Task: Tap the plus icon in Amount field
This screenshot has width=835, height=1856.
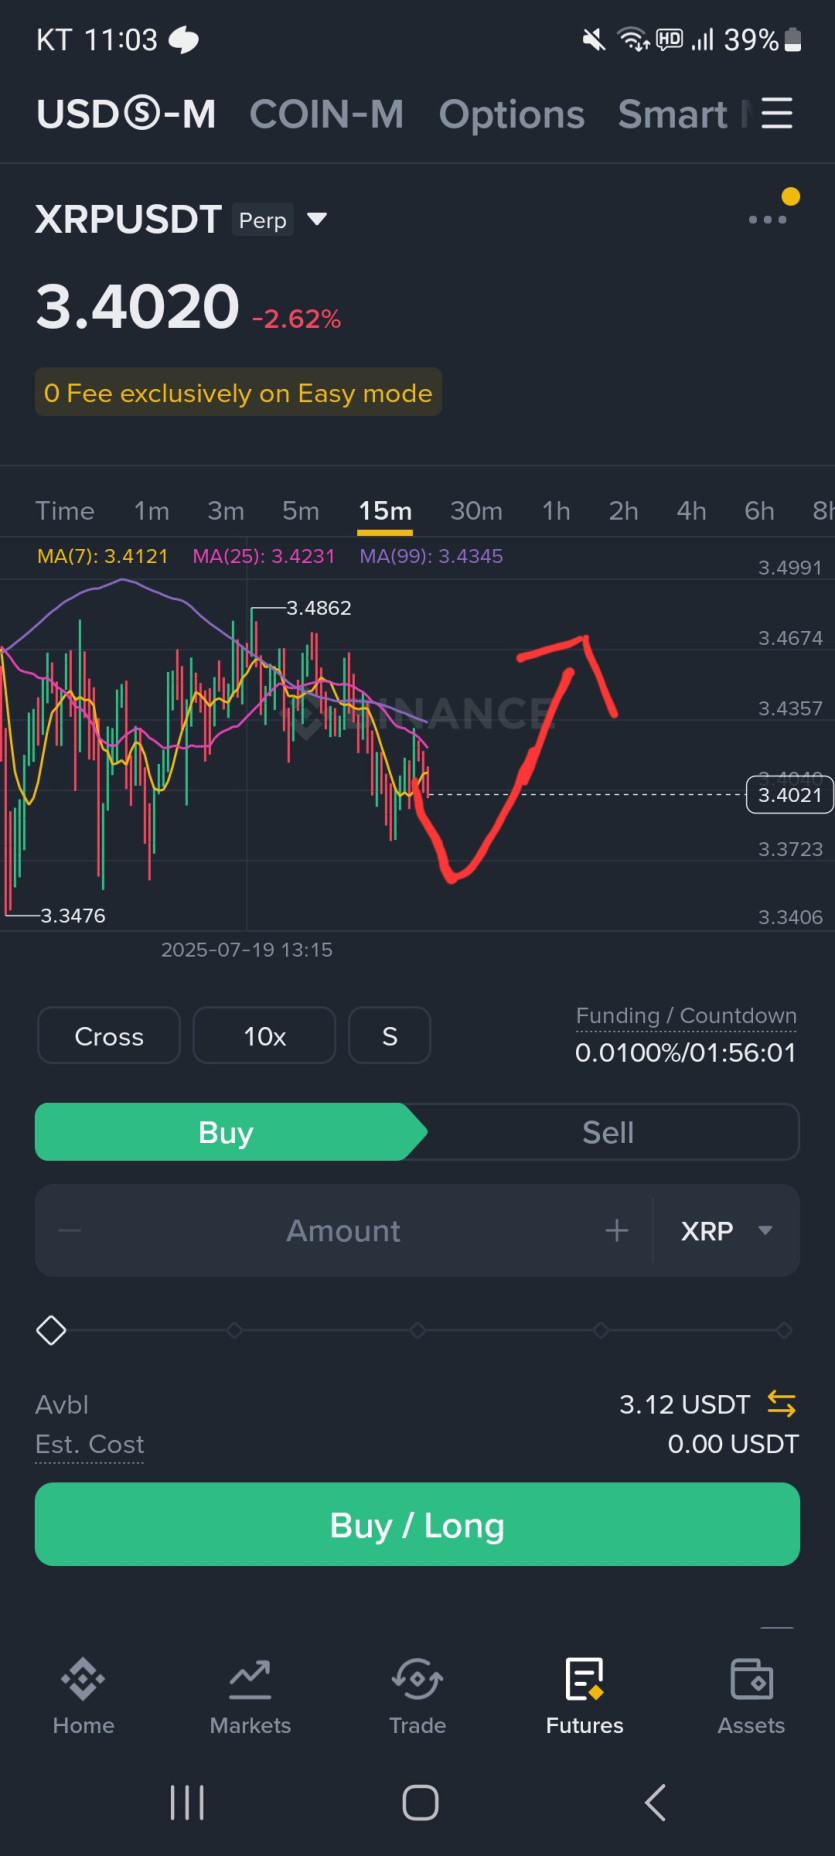Action: tap(617, 1230)
